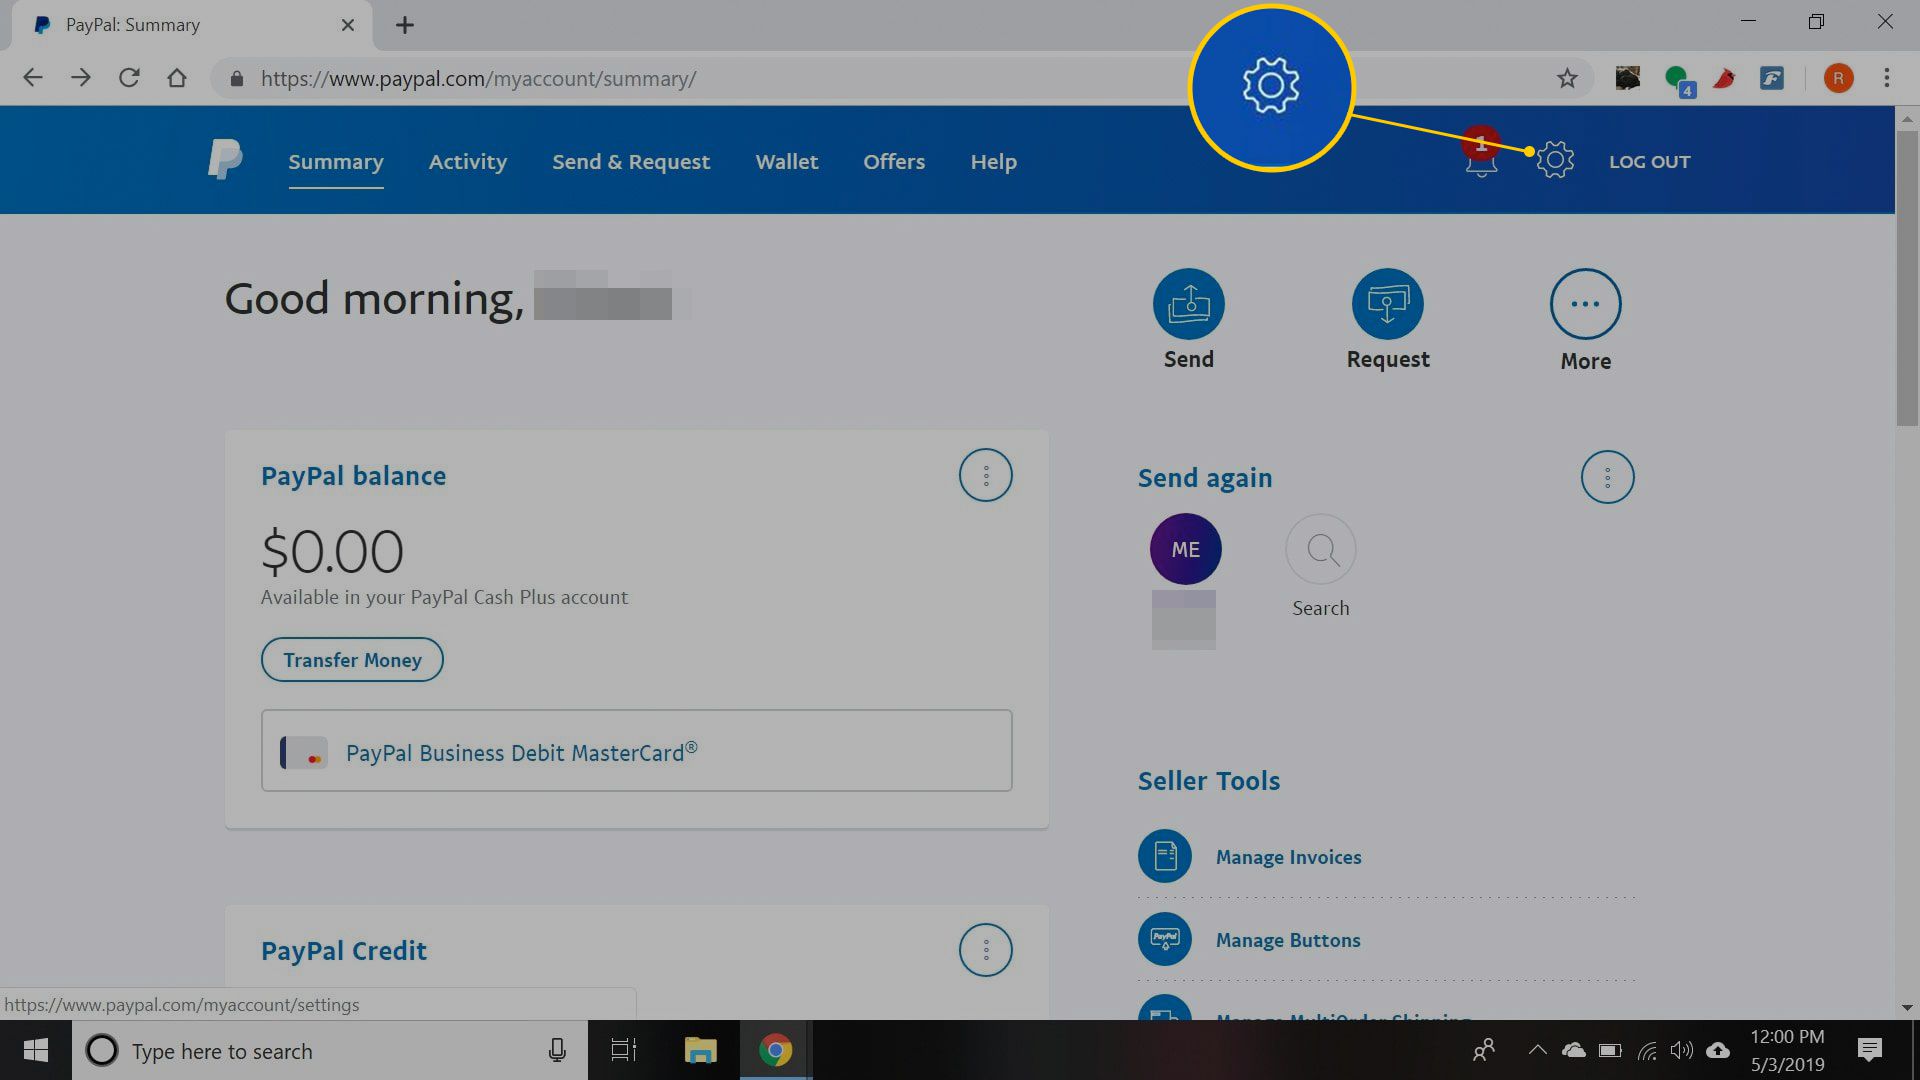This screenshot has width=1920, height=1080.
Task: Click the notifications bell icon
Action: point(1481,161)
